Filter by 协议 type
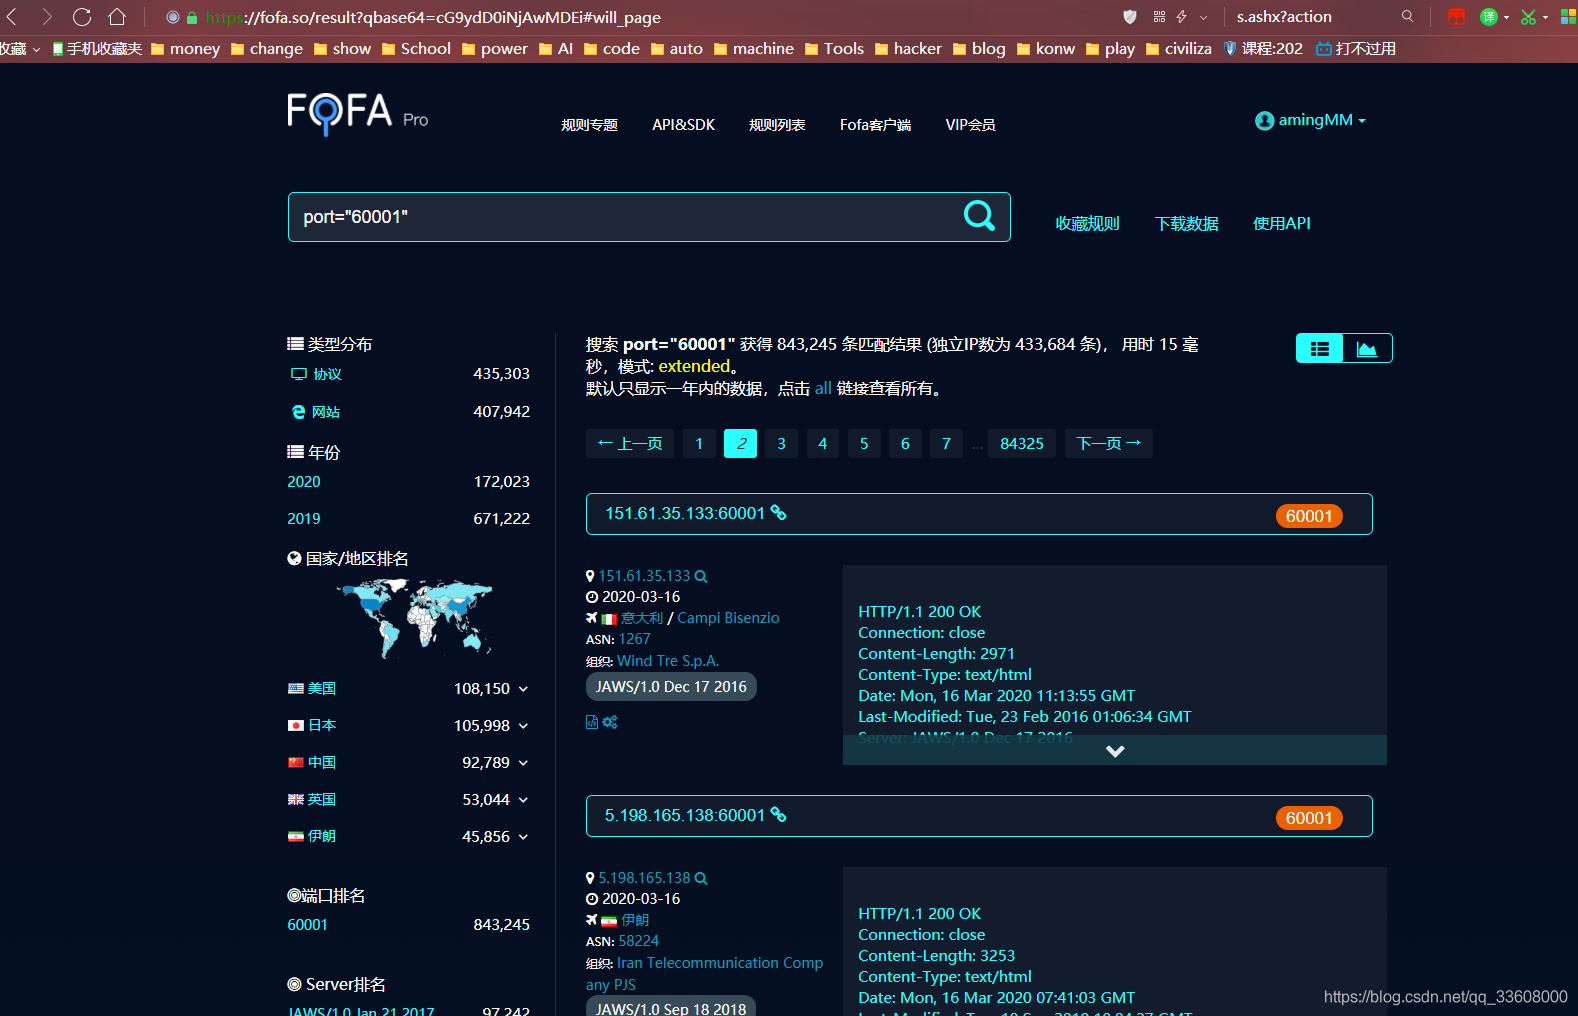Screen dimensions: 1578x1016 (x=327, y=374)
